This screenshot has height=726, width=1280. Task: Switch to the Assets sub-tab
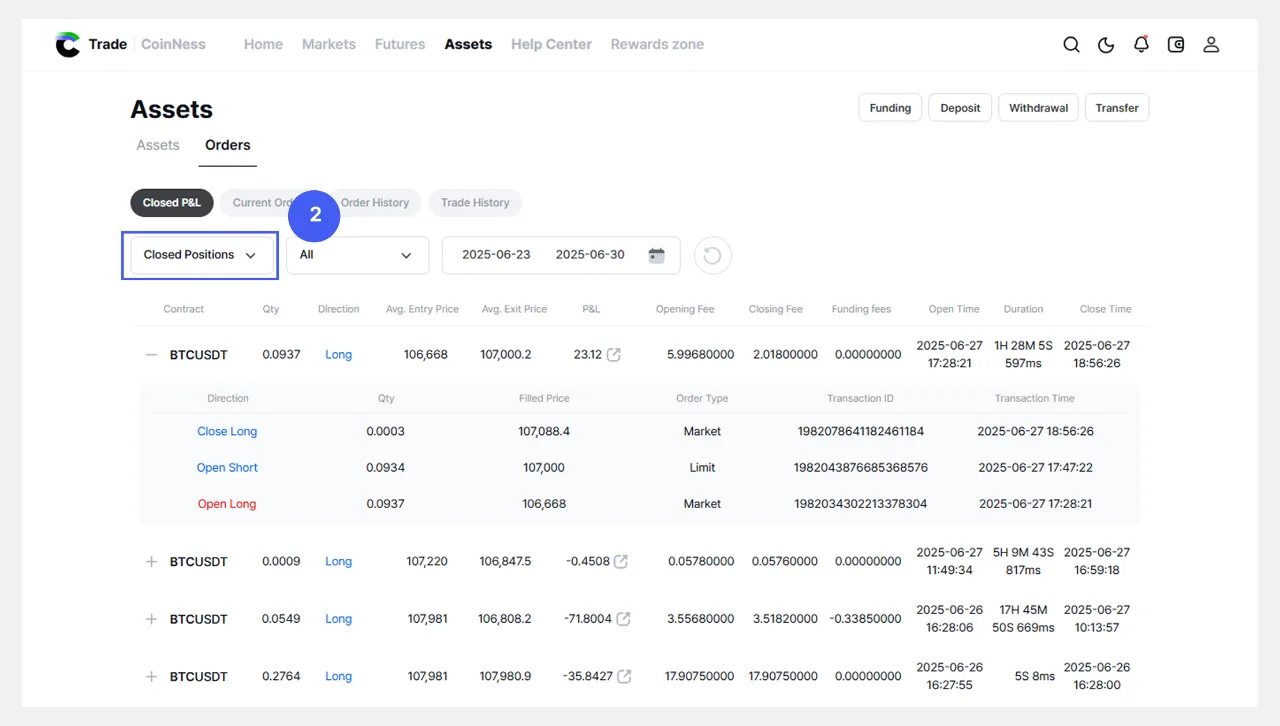[158, 145]
